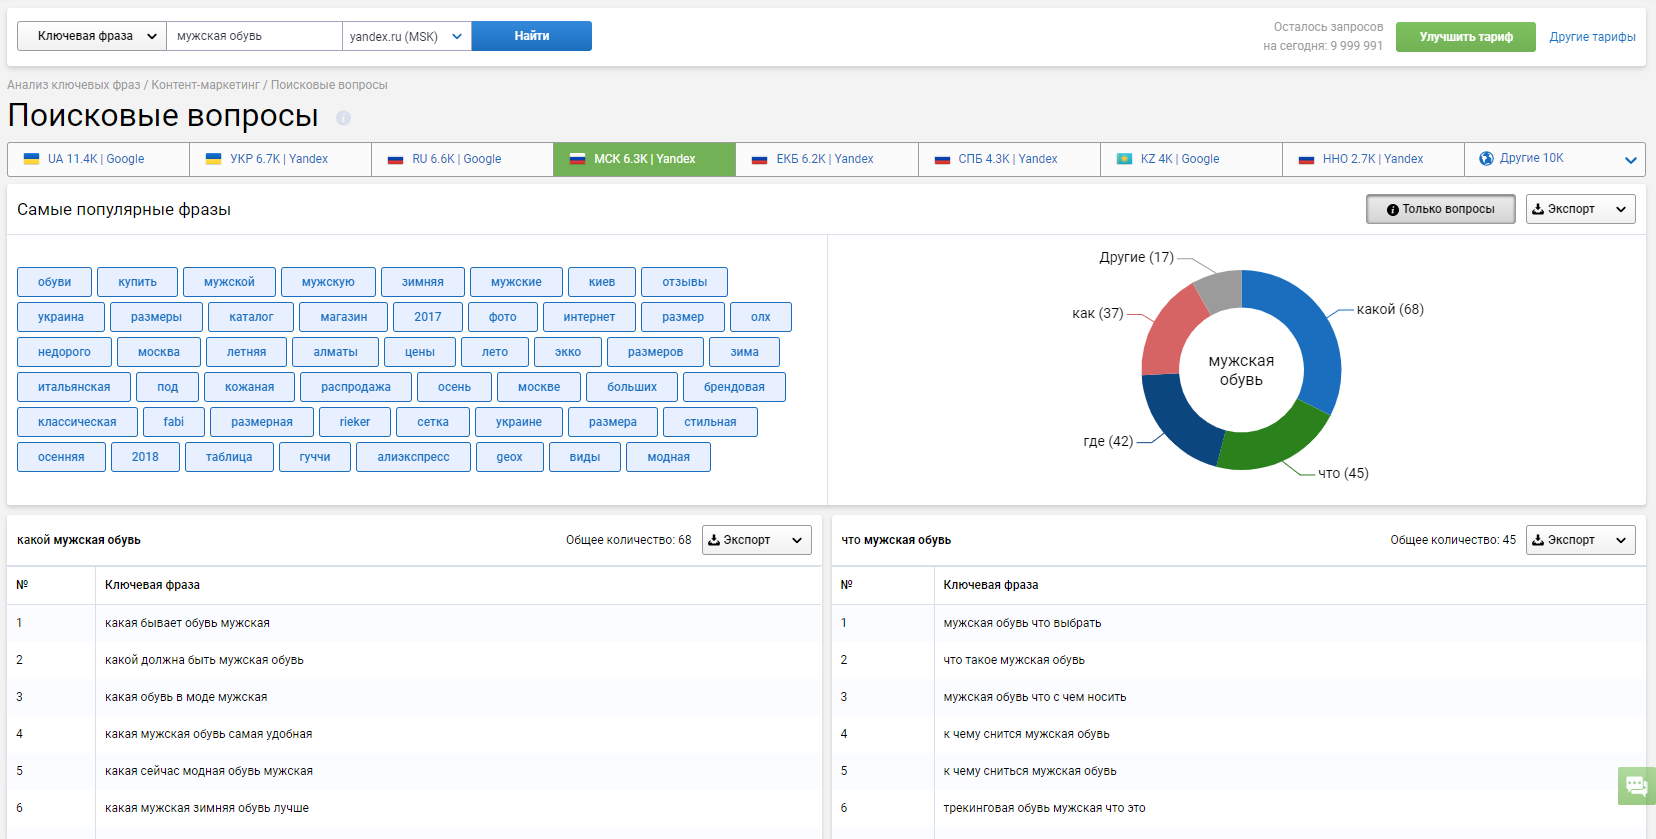1656x839 pixels.
Task: Select the алиэкспресс phrase tag
Action: (413, 457)
